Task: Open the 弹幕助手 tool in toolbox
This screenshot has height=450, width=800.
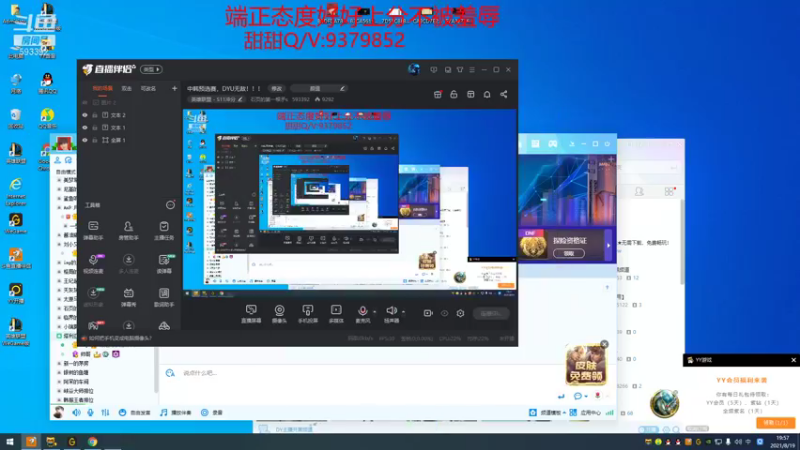Action: [x=93, y=230]
